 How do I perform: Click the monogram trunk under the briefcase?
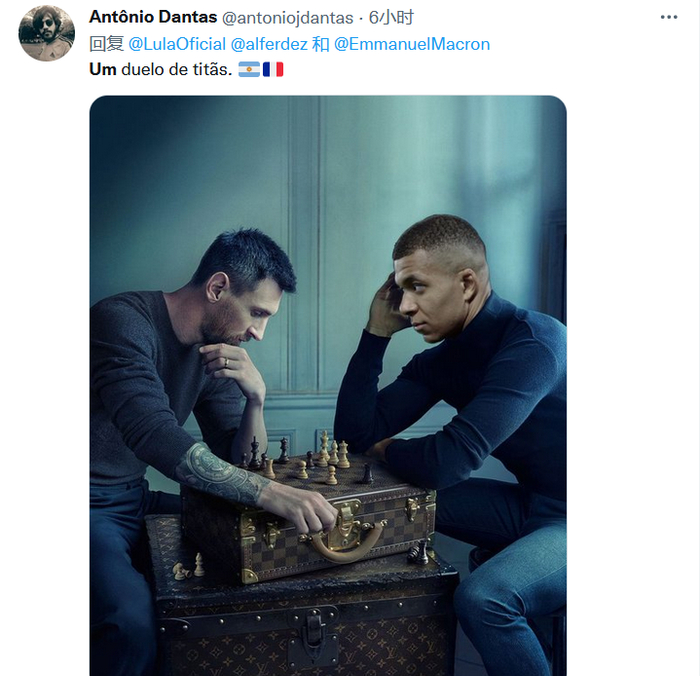click(304, 618)
